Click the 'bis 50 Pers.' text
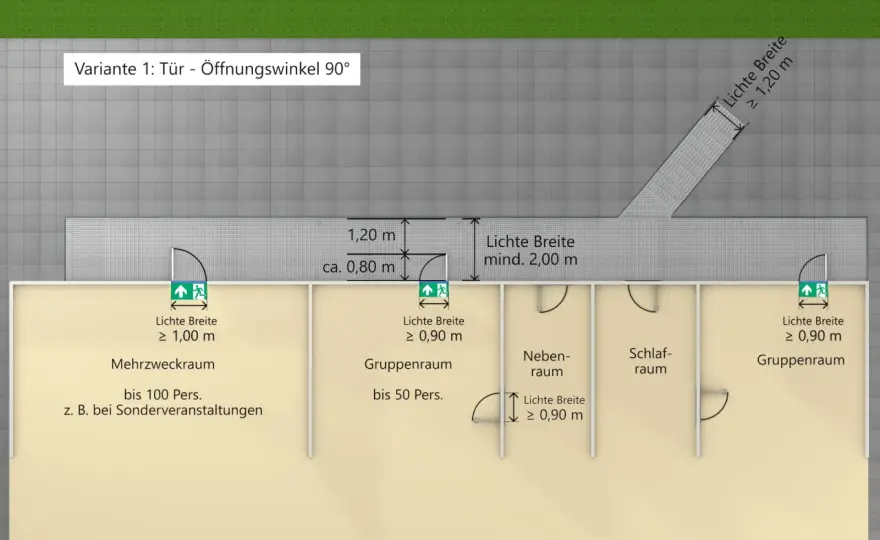The width and height of the screenshot is (880, 540). pos(408,395)
